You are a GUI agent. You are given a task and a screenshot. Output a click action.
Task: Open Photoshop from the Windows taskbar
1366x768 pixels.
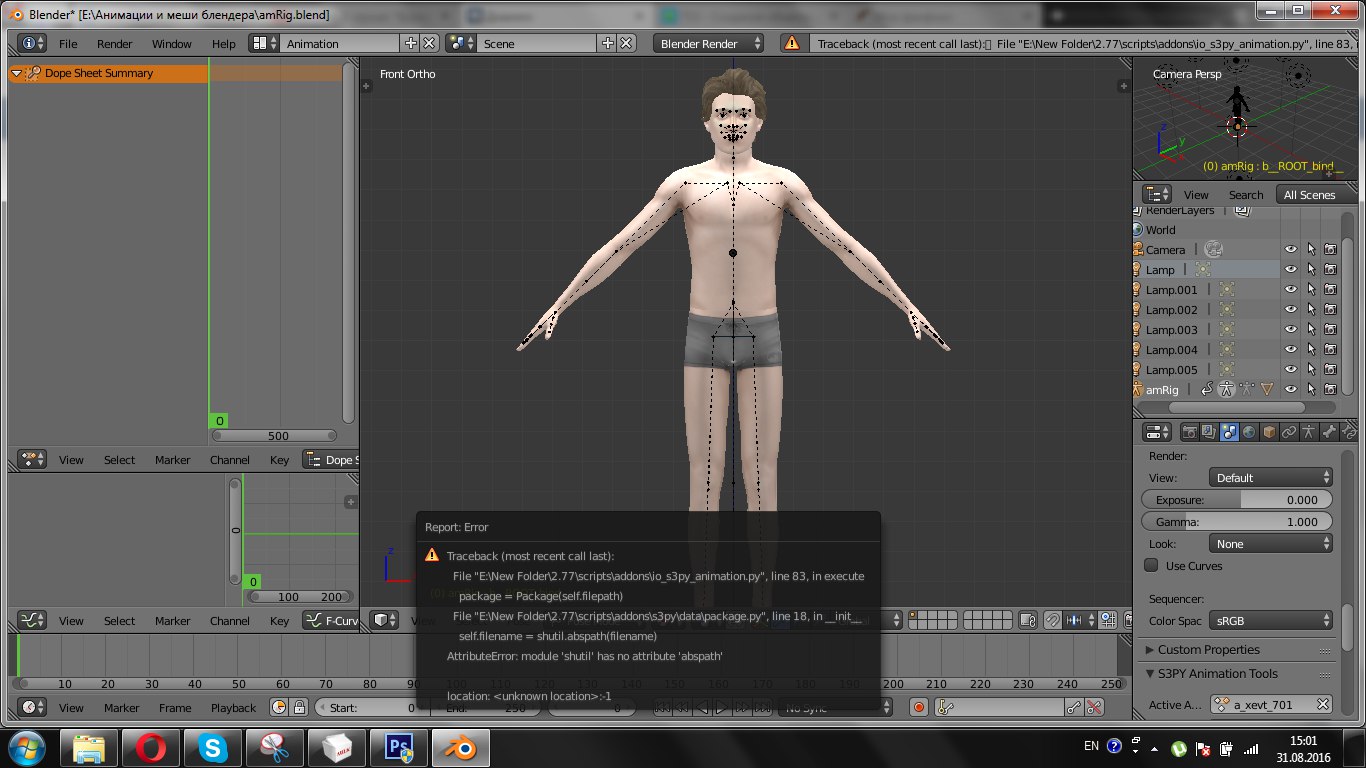[x=399, y=747]
